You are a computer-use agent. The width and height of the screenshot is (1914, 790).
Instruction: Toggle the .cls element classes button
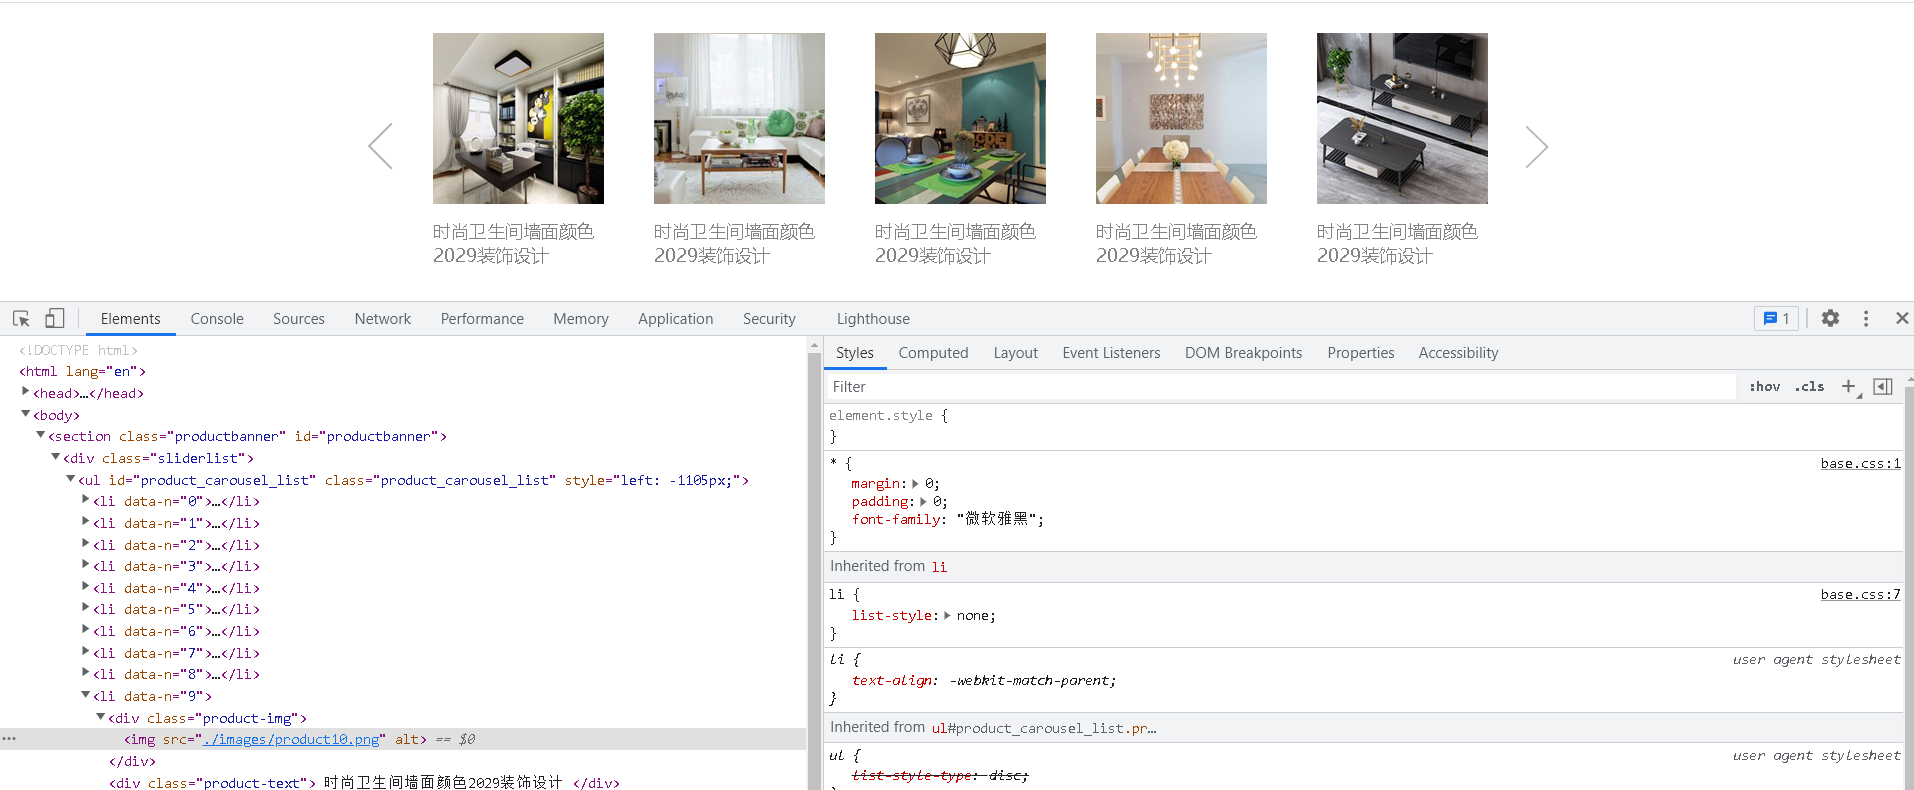(x=1810, y=387)
